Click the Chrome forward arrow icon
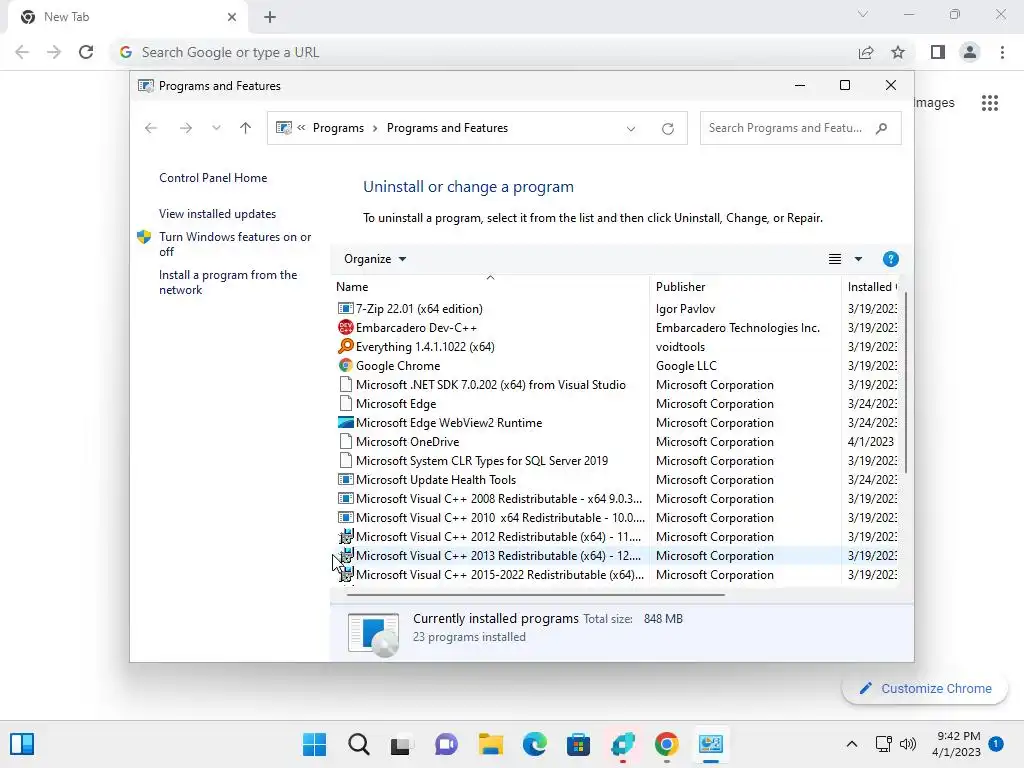 54,52
